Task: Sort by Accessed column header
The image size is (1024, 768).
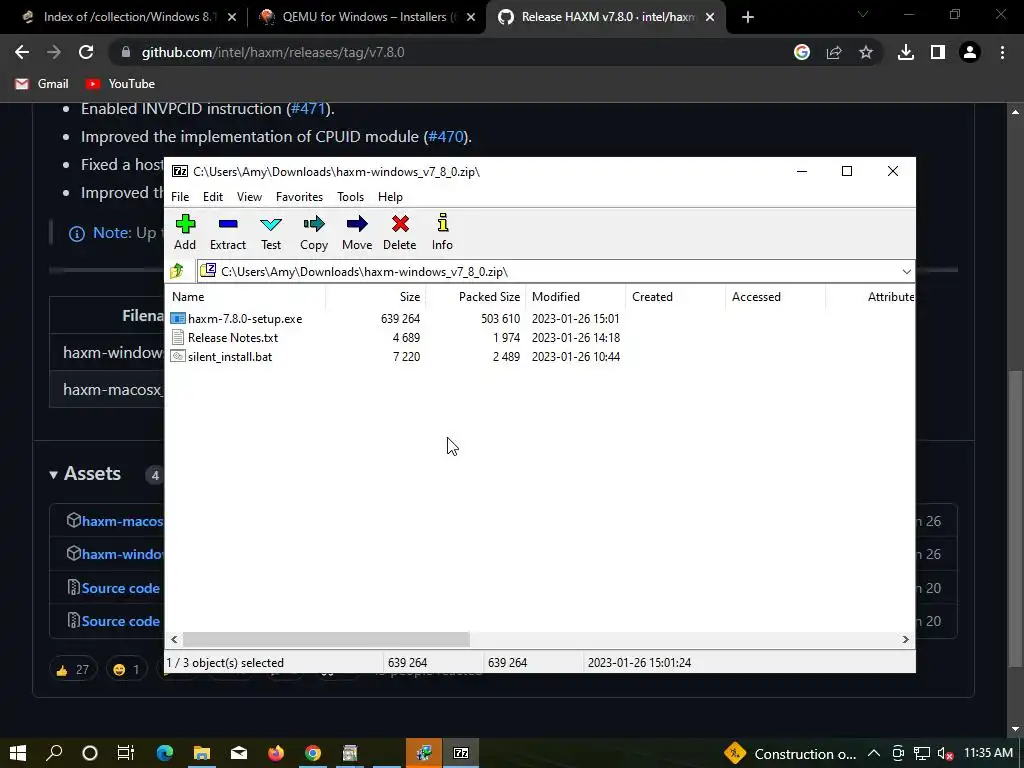Action: (x=775, y=296)
